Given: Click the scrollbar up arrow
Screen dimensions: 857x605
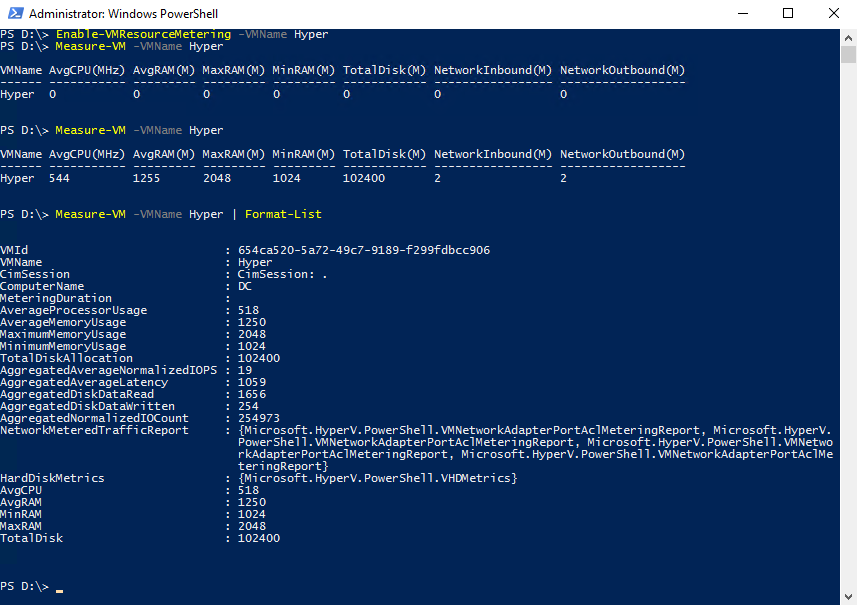Looking at the screenshot, I should (848, 36).
